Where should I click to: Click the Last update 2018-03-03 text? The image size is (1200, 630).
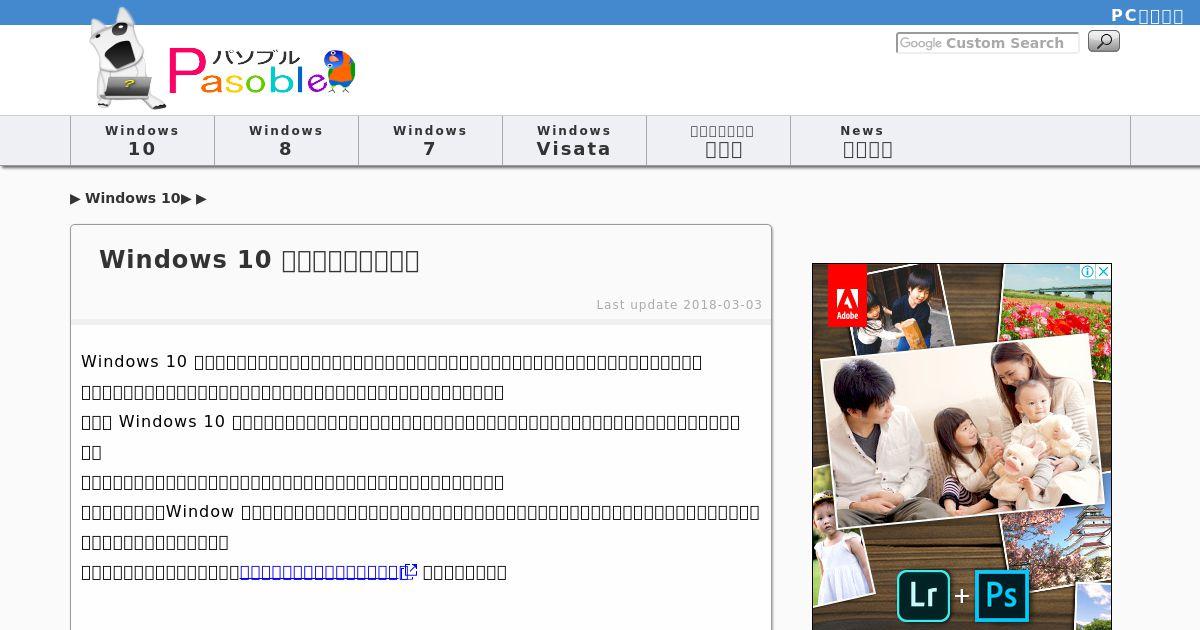point(679,305)
